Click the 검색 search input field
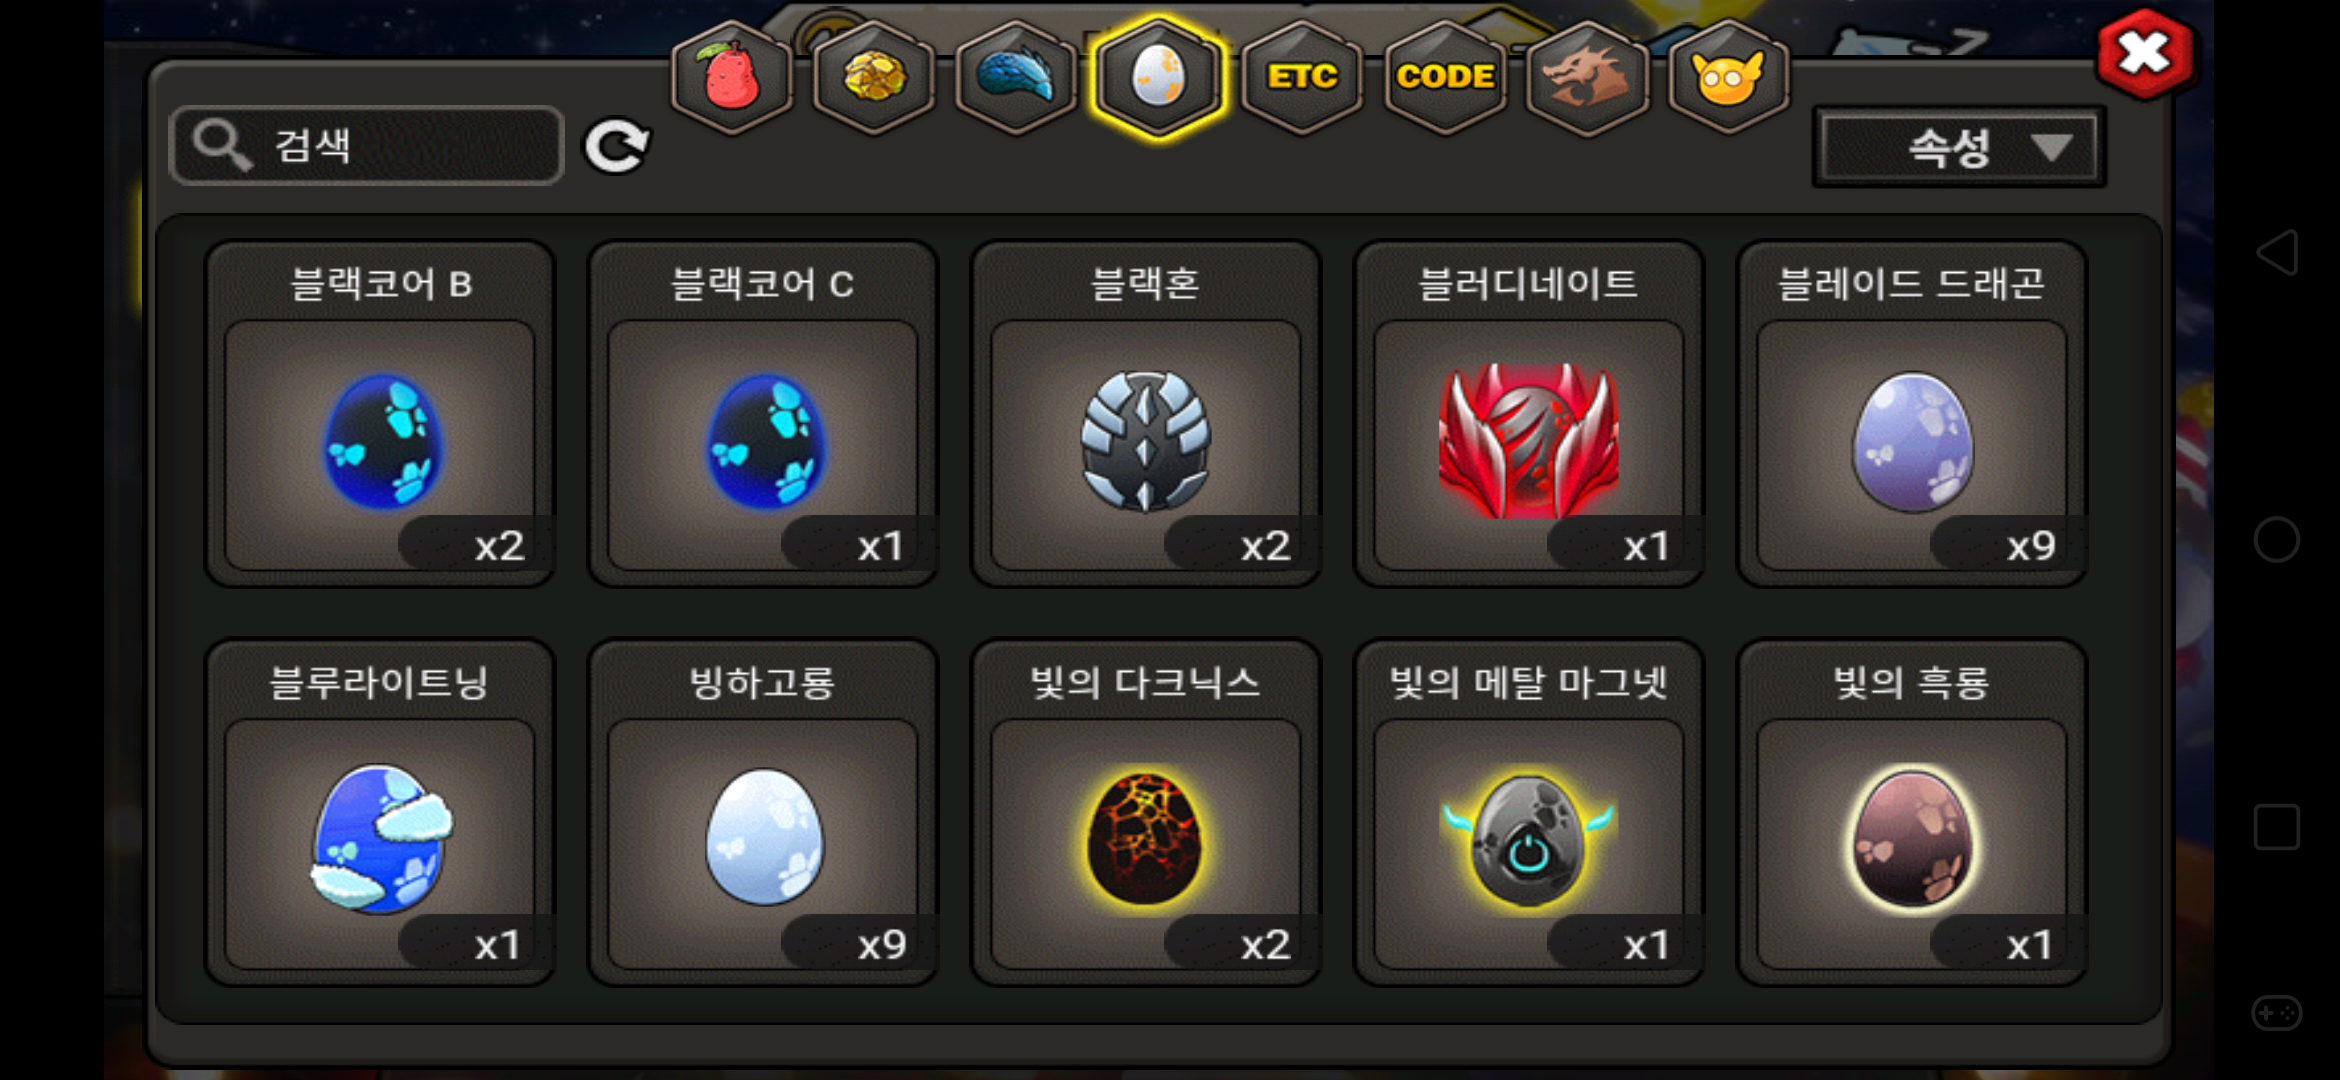This screenshot has height=1080, width=2340. [367, 146]
